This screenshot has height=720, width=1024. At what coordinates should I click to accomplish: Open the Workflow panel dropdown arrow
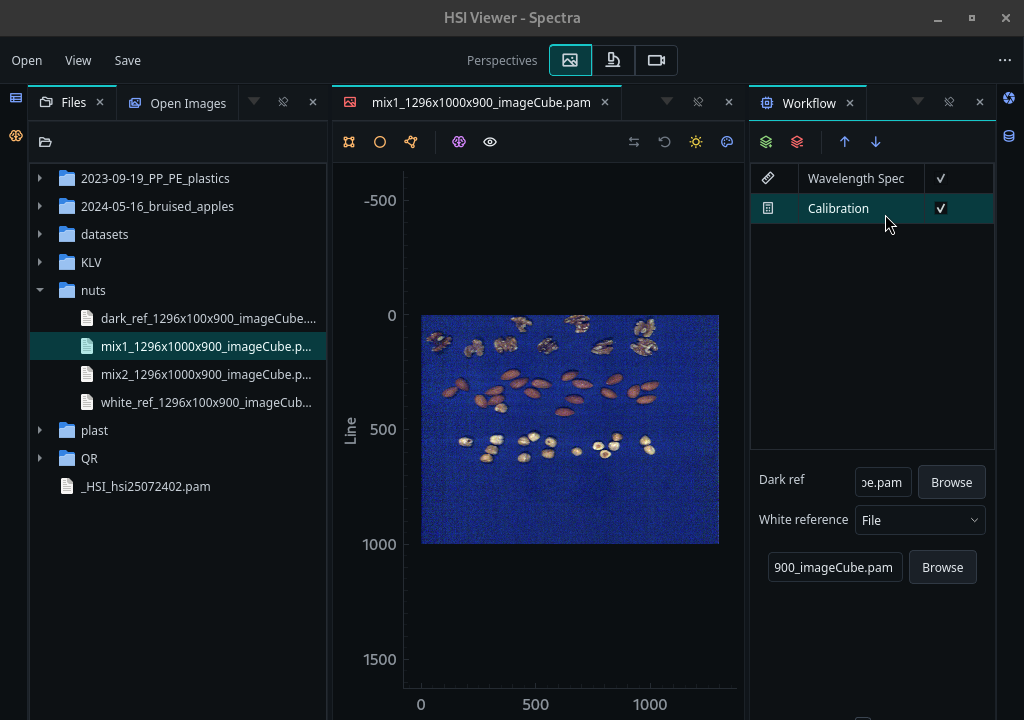pyautogui.click(x=918, y=101)
